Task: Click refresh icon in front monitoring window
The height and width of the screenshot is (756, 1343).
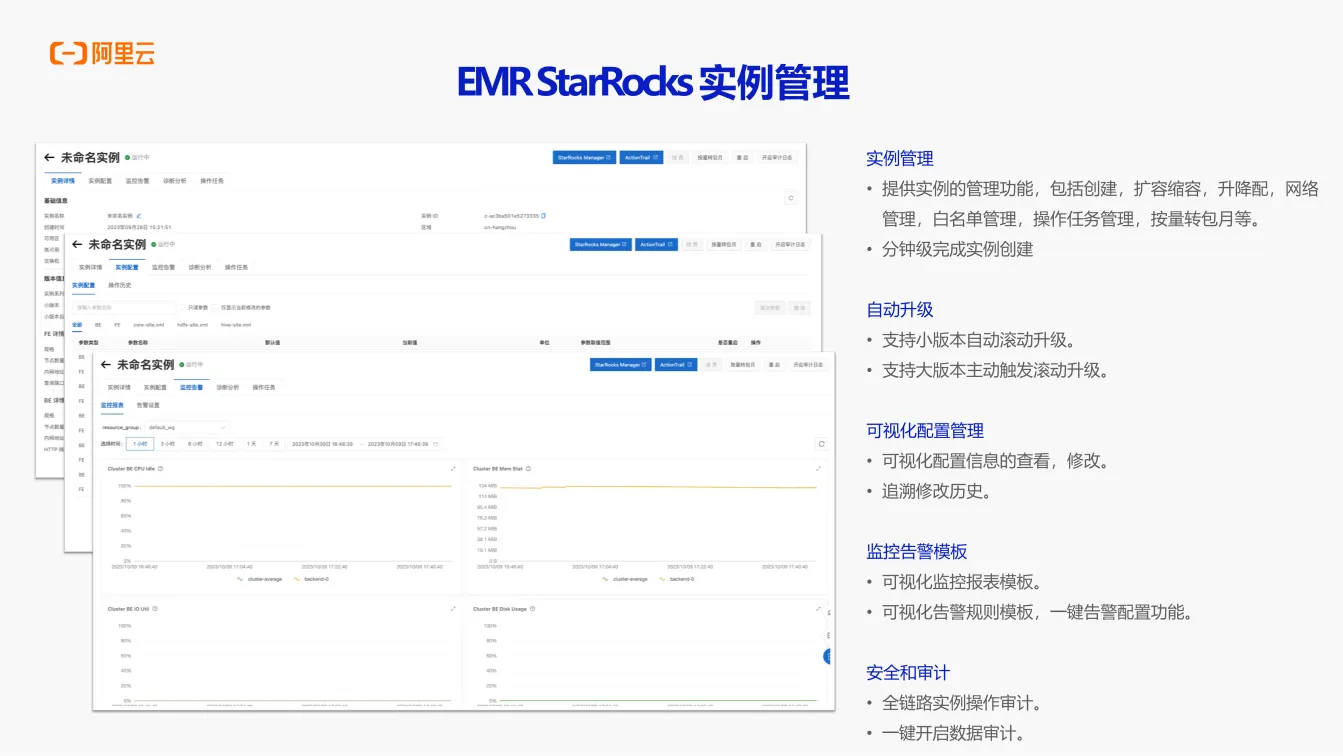Action: pos(822,444)
